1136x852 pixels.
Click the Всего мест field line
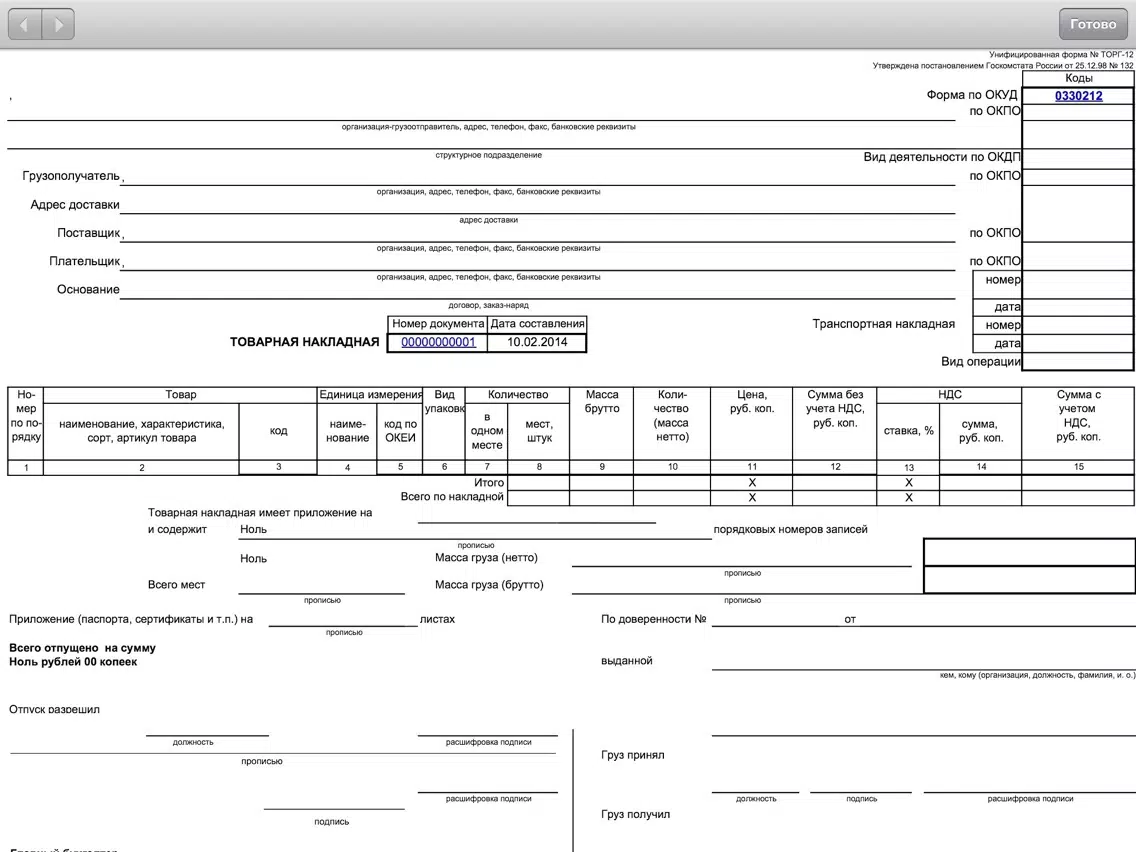322,585
